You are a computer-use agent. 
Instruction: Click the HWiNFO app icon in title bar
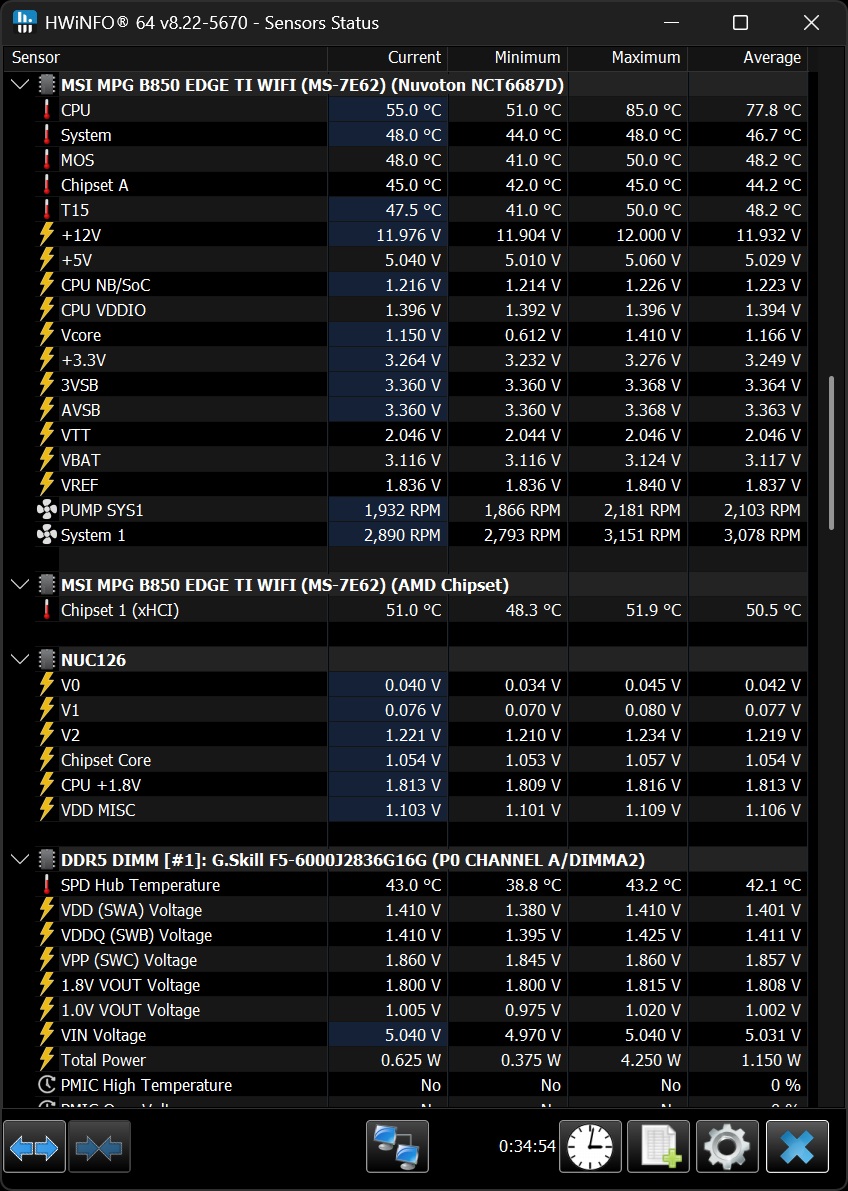coord(25,22)
